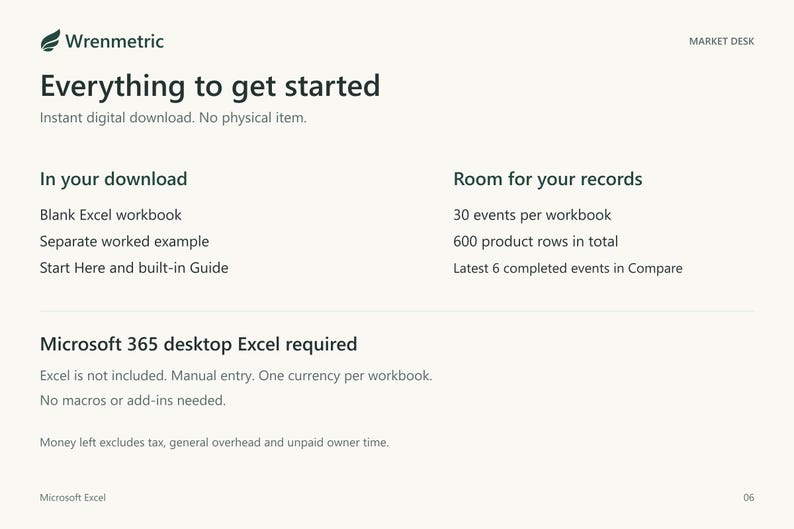The height and width of the screenshot is (529, 794).
Task: Select the '30 events per workbook' line
Action: pyautogui.click(x=532, y=215)
